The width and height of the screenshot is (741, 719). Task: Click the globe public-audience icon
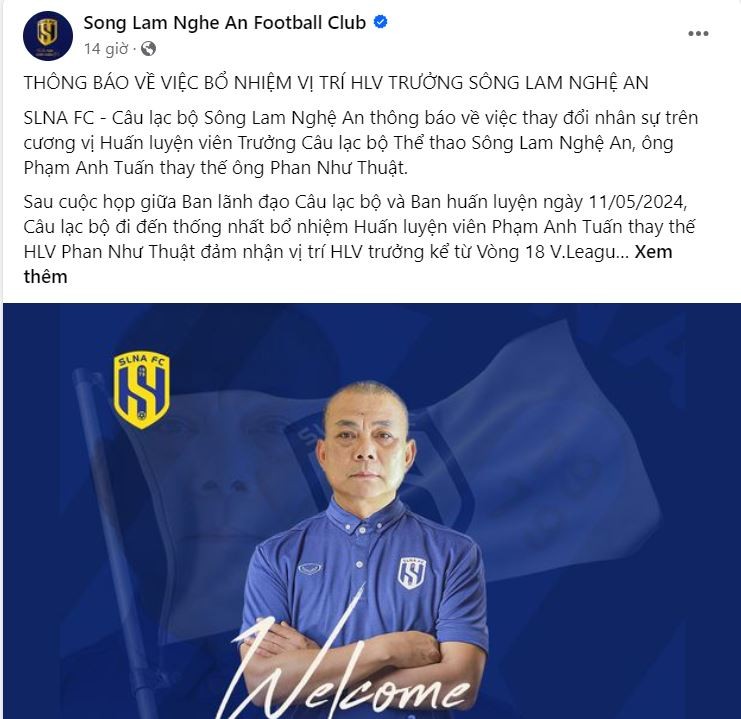click(x=148, y=49)
